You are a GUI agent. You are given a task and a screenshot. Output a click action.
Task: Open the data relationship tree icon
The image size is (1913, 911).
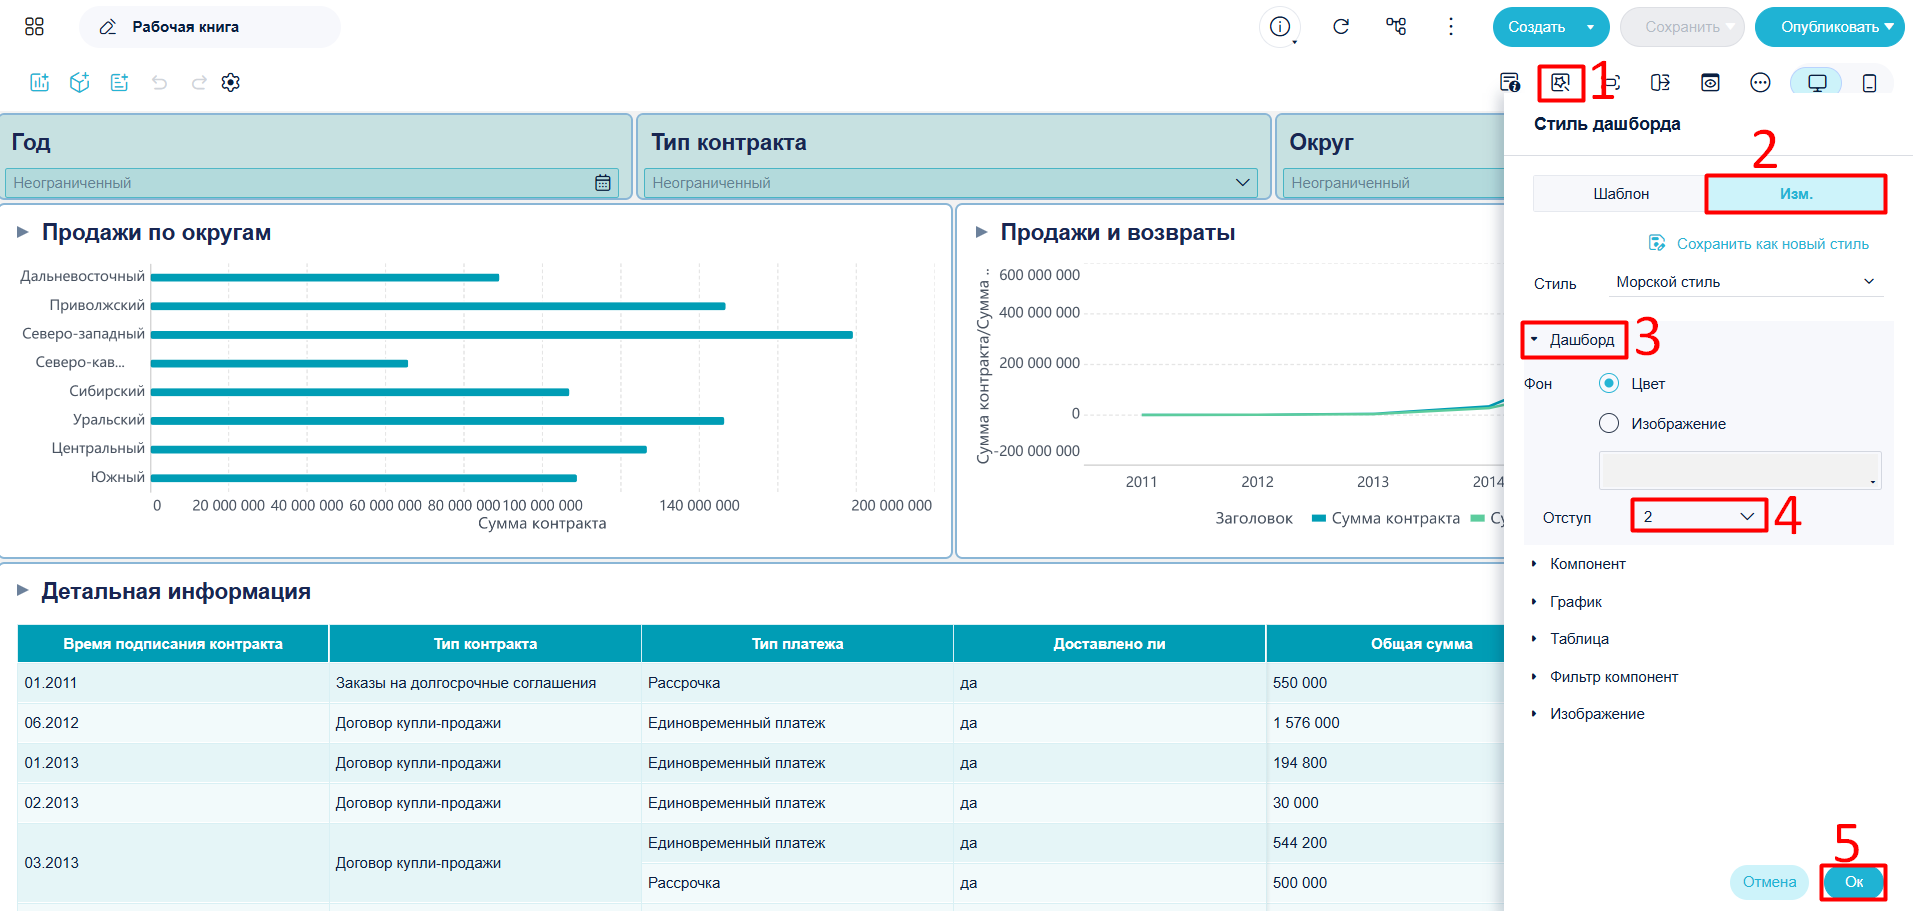[x=1396, y=27]
